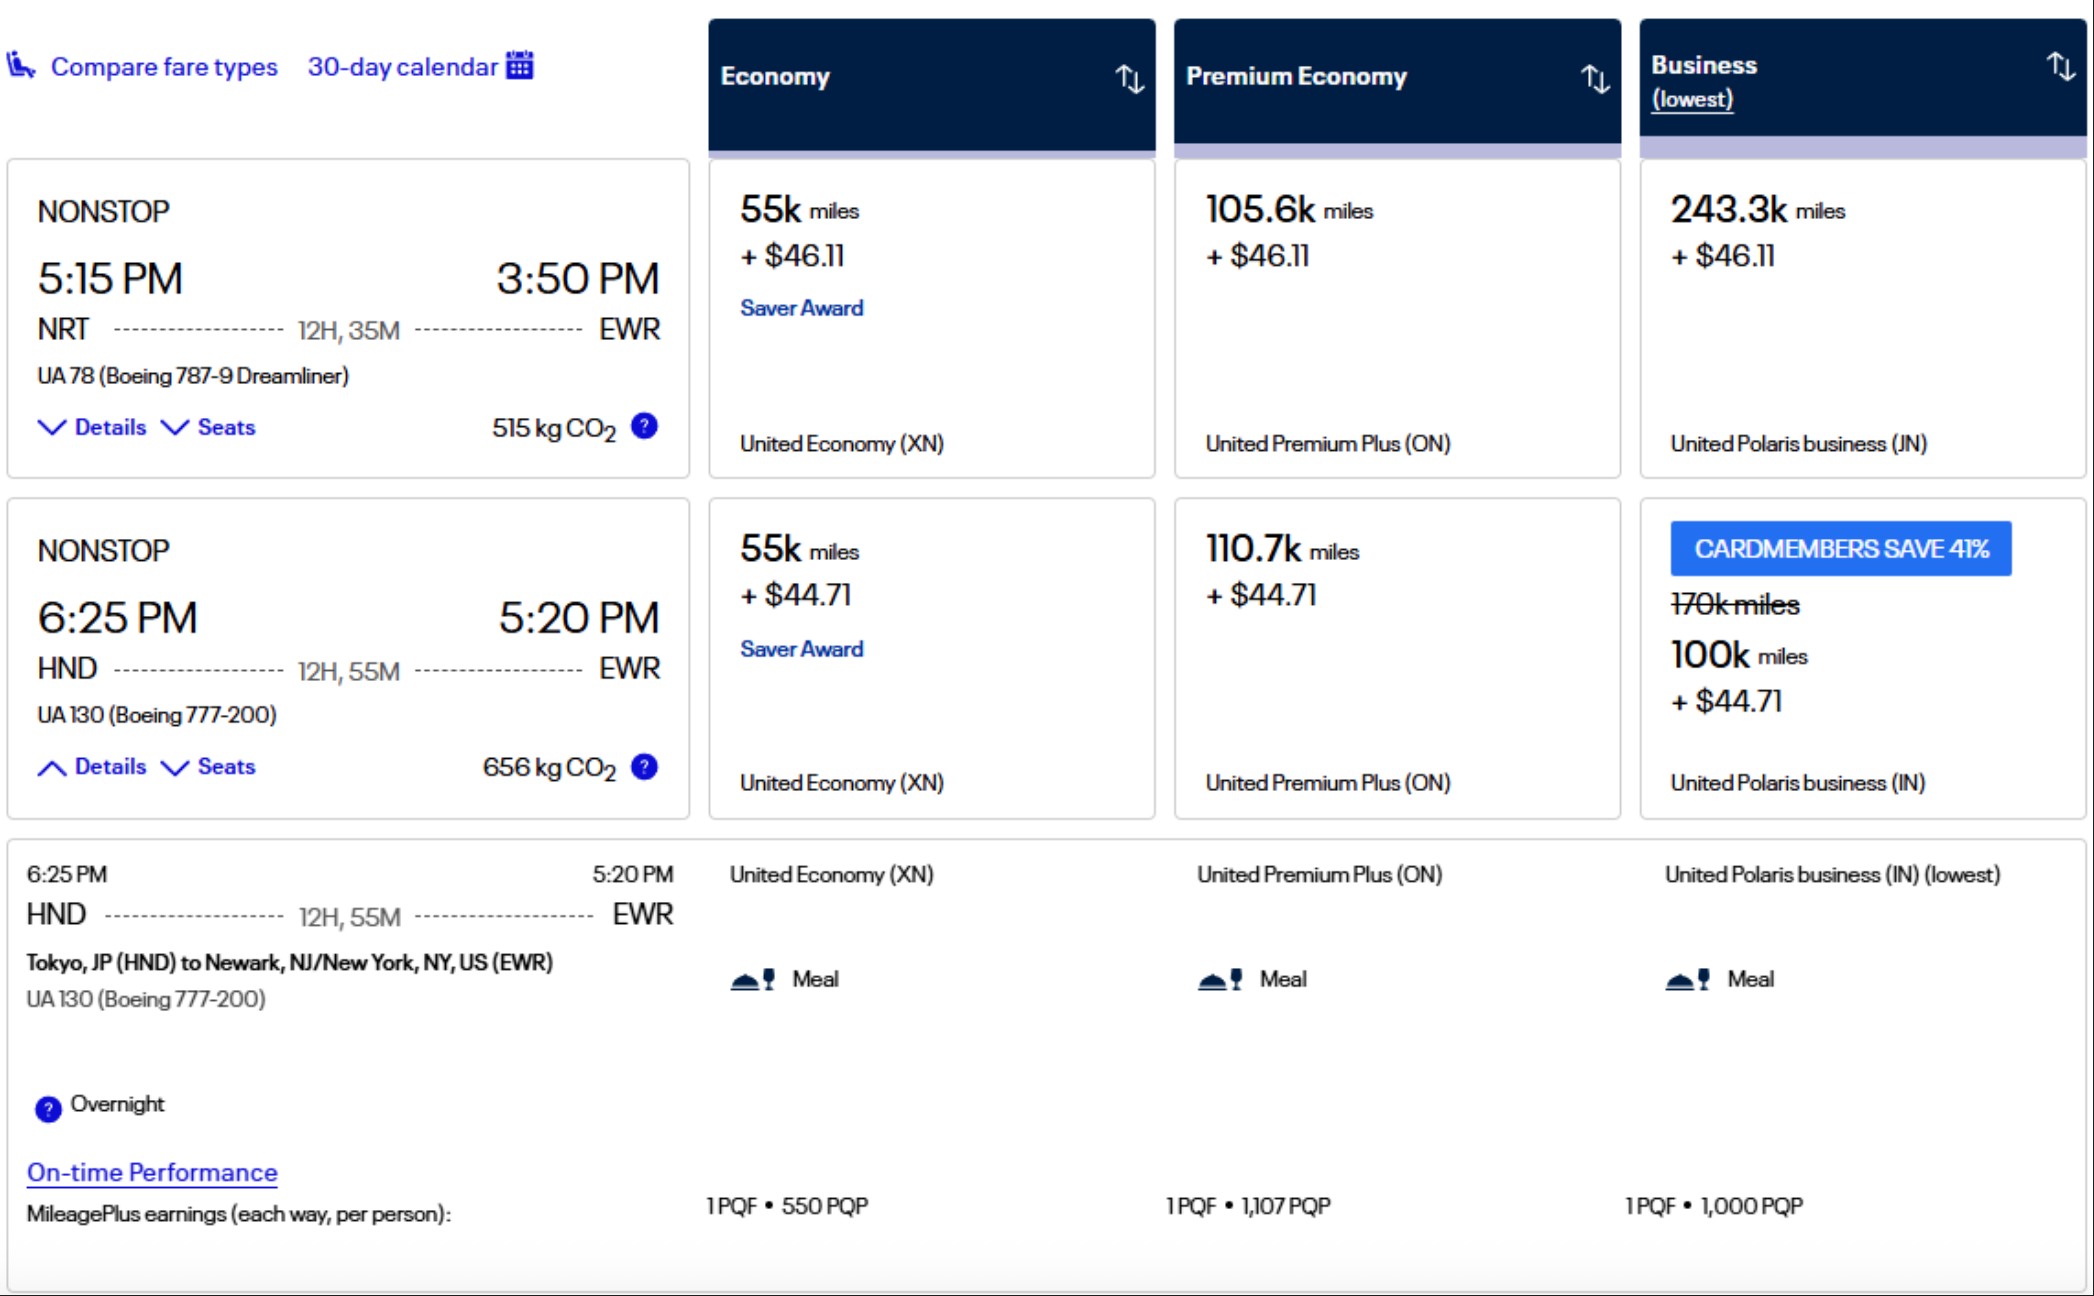Collapse Details for UA 130 flight
The width and height of the screenshot is (2094, 1296).
(x=92, y=767)
